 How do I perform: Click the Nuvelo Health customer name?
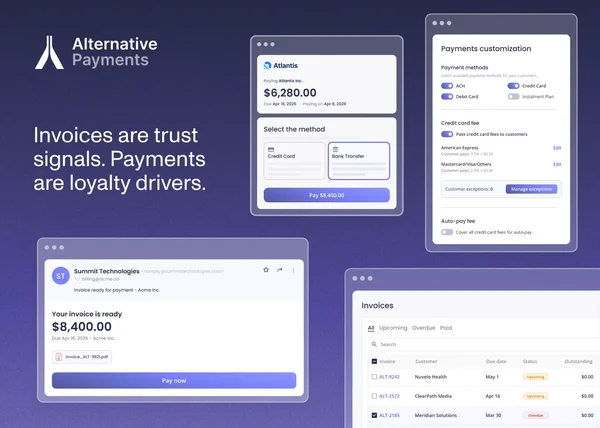tap(430, 377)
